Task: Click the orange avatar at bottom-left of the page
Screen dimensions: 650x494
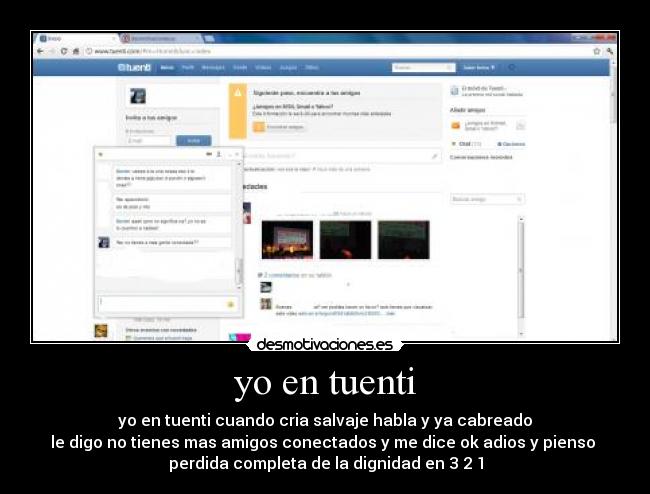Action: [x=101, y=330]
